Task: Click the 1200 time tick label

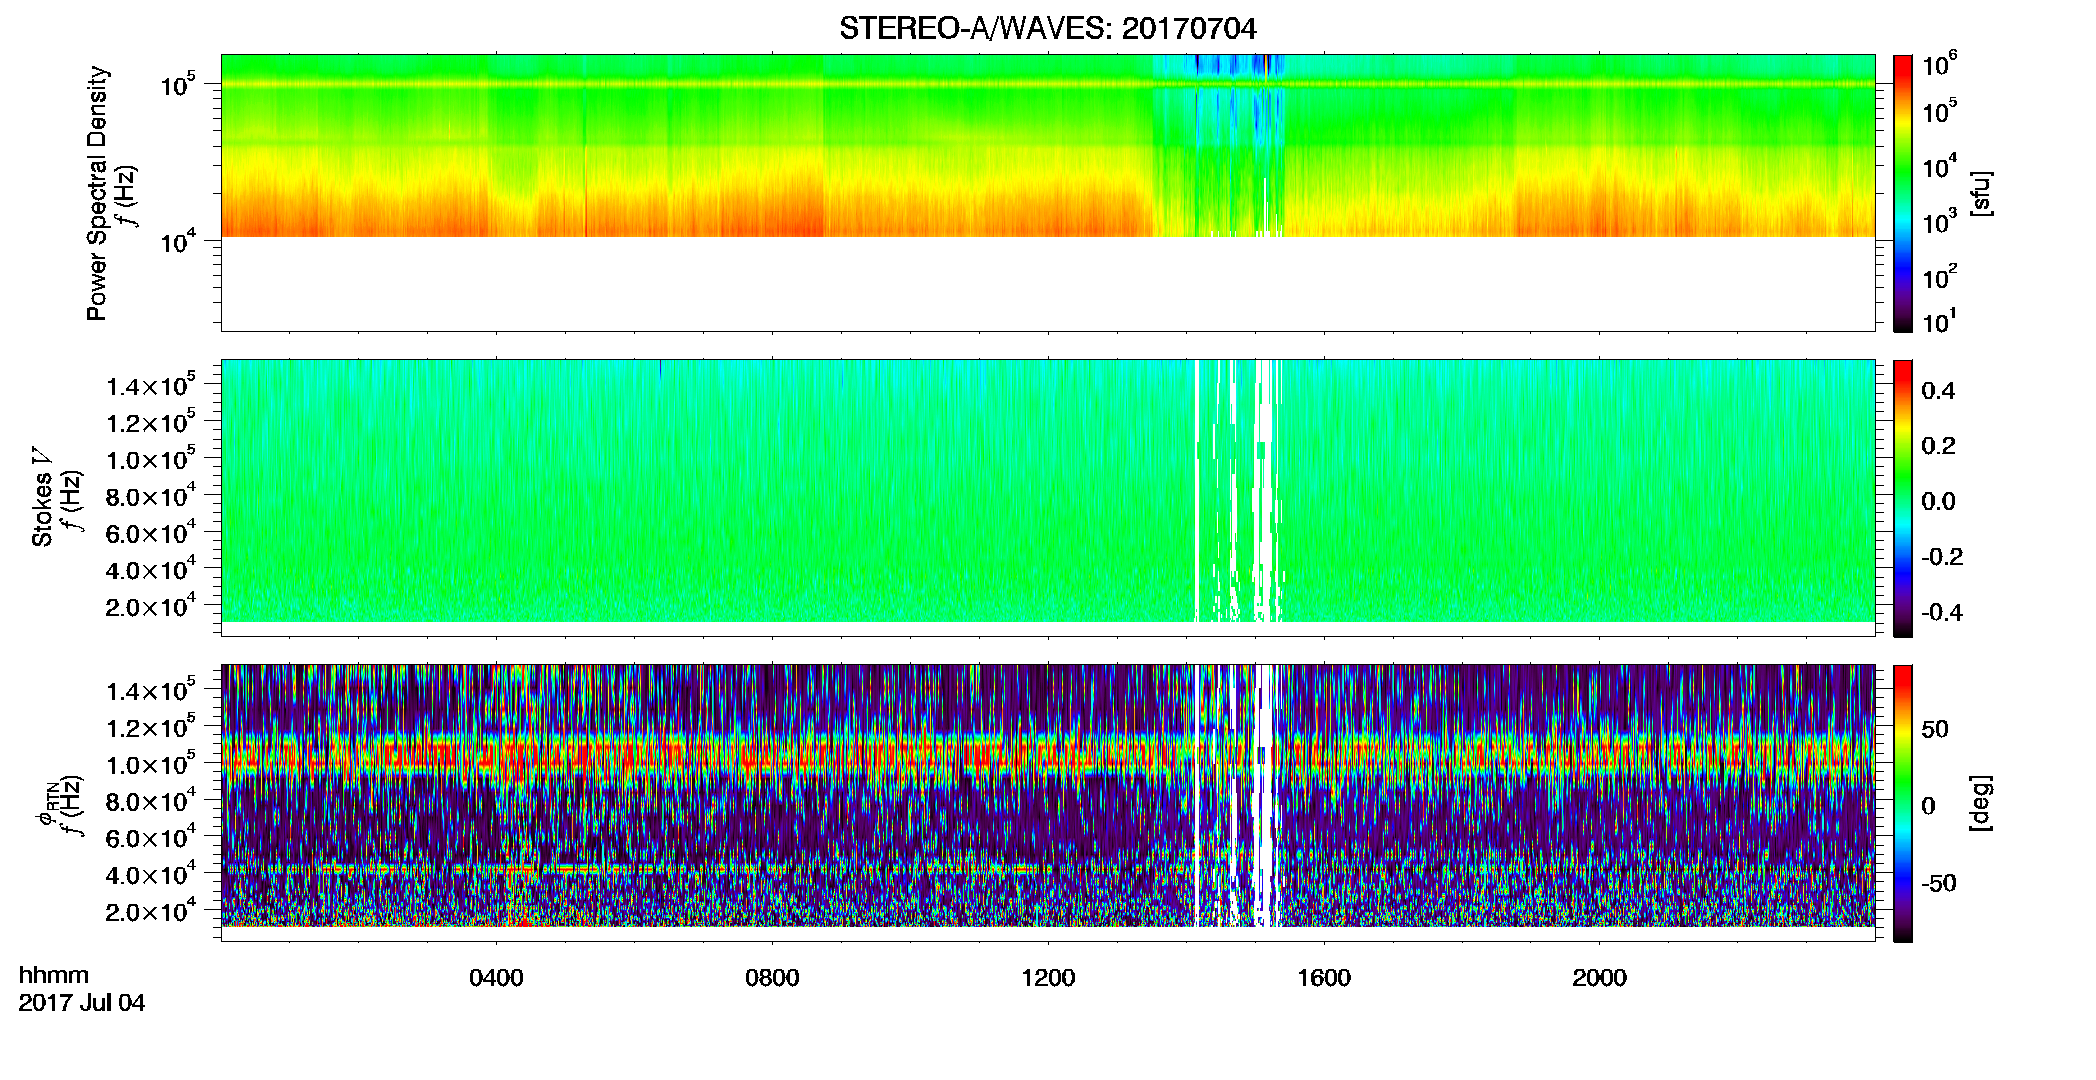Action: 1048,977
